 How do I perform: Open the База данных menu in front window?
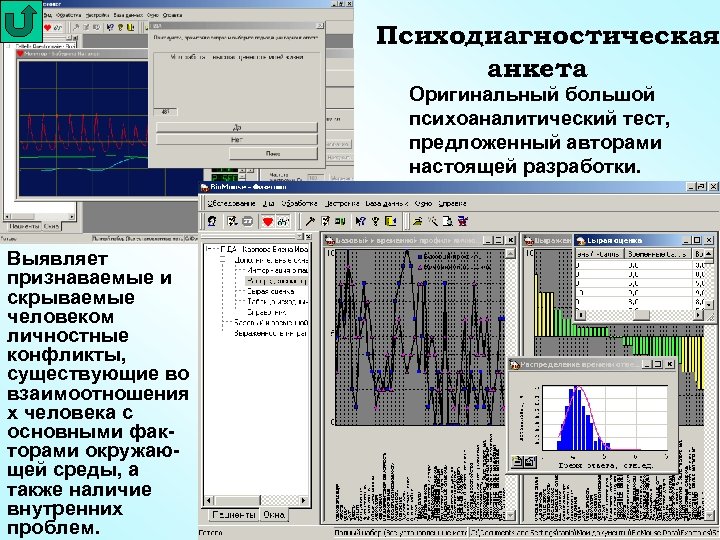[x=387, y=203]
